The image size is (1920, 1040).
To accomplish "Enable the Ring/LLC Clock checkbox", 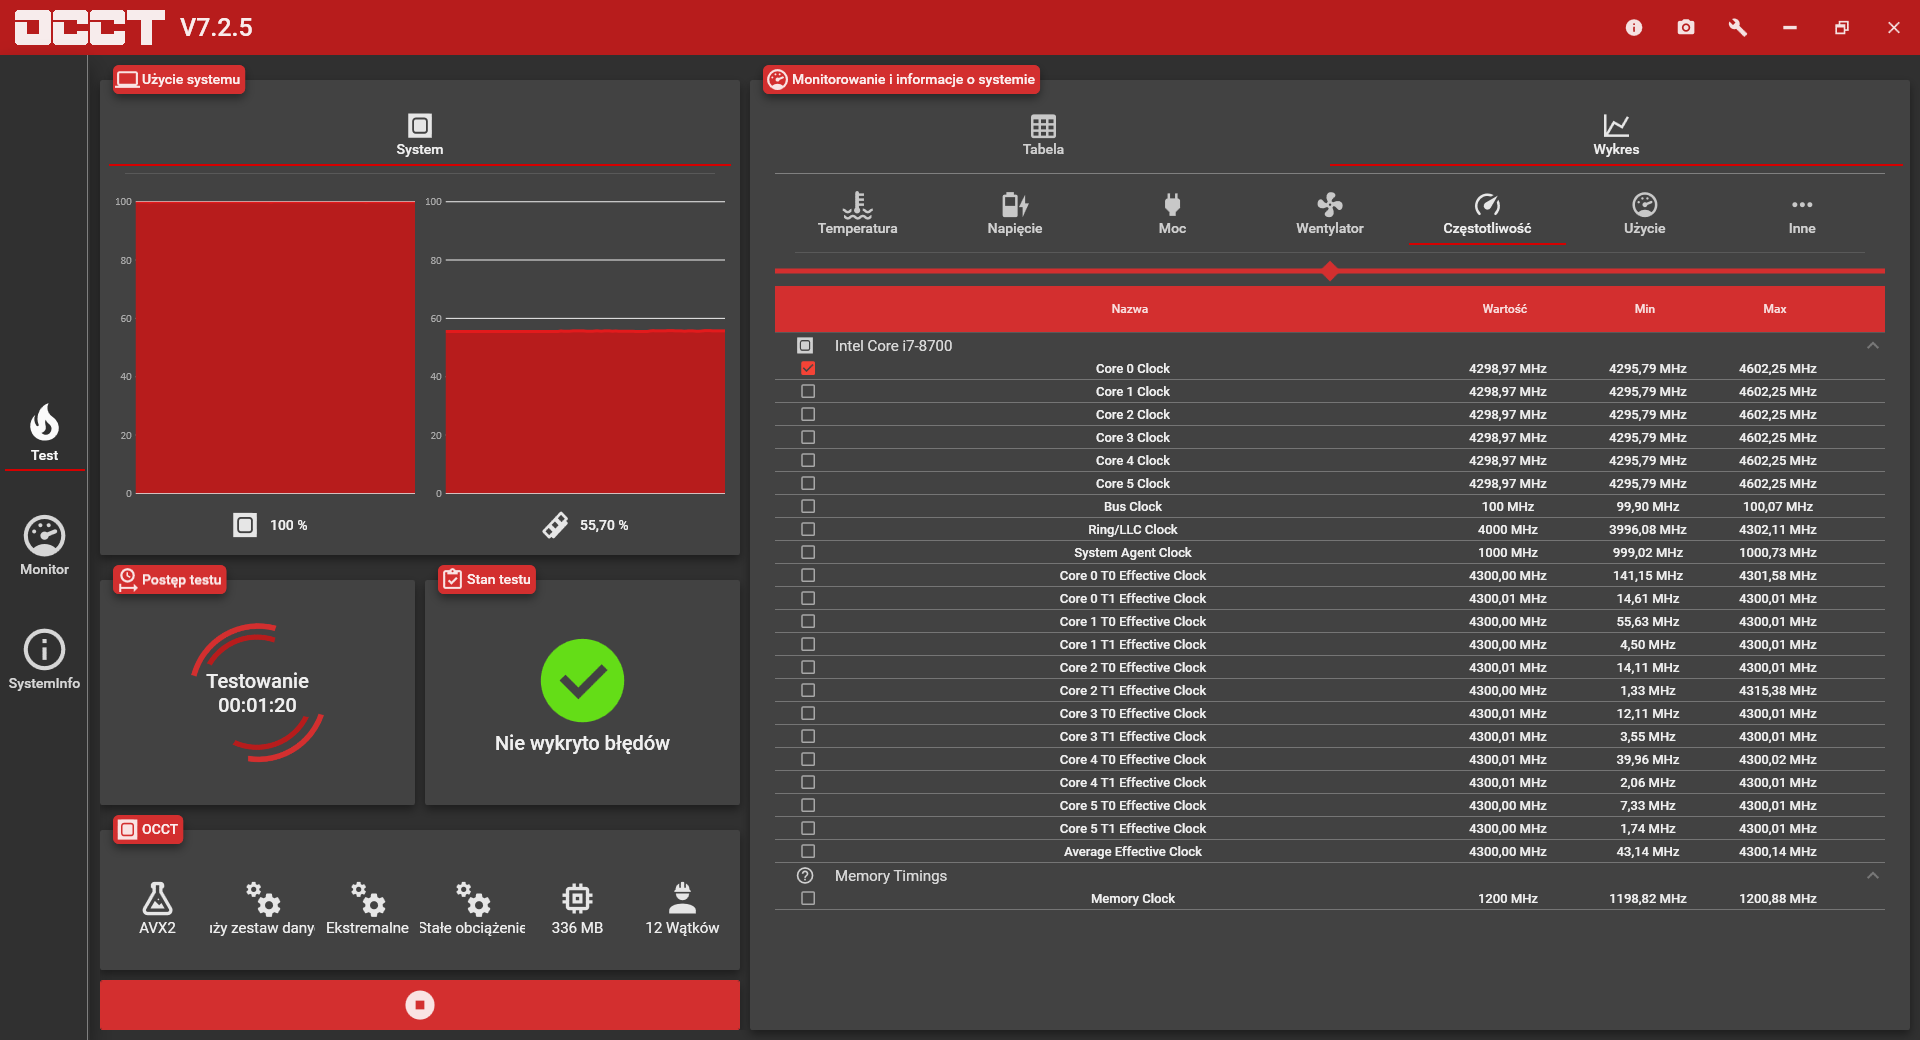I will 808,529.
